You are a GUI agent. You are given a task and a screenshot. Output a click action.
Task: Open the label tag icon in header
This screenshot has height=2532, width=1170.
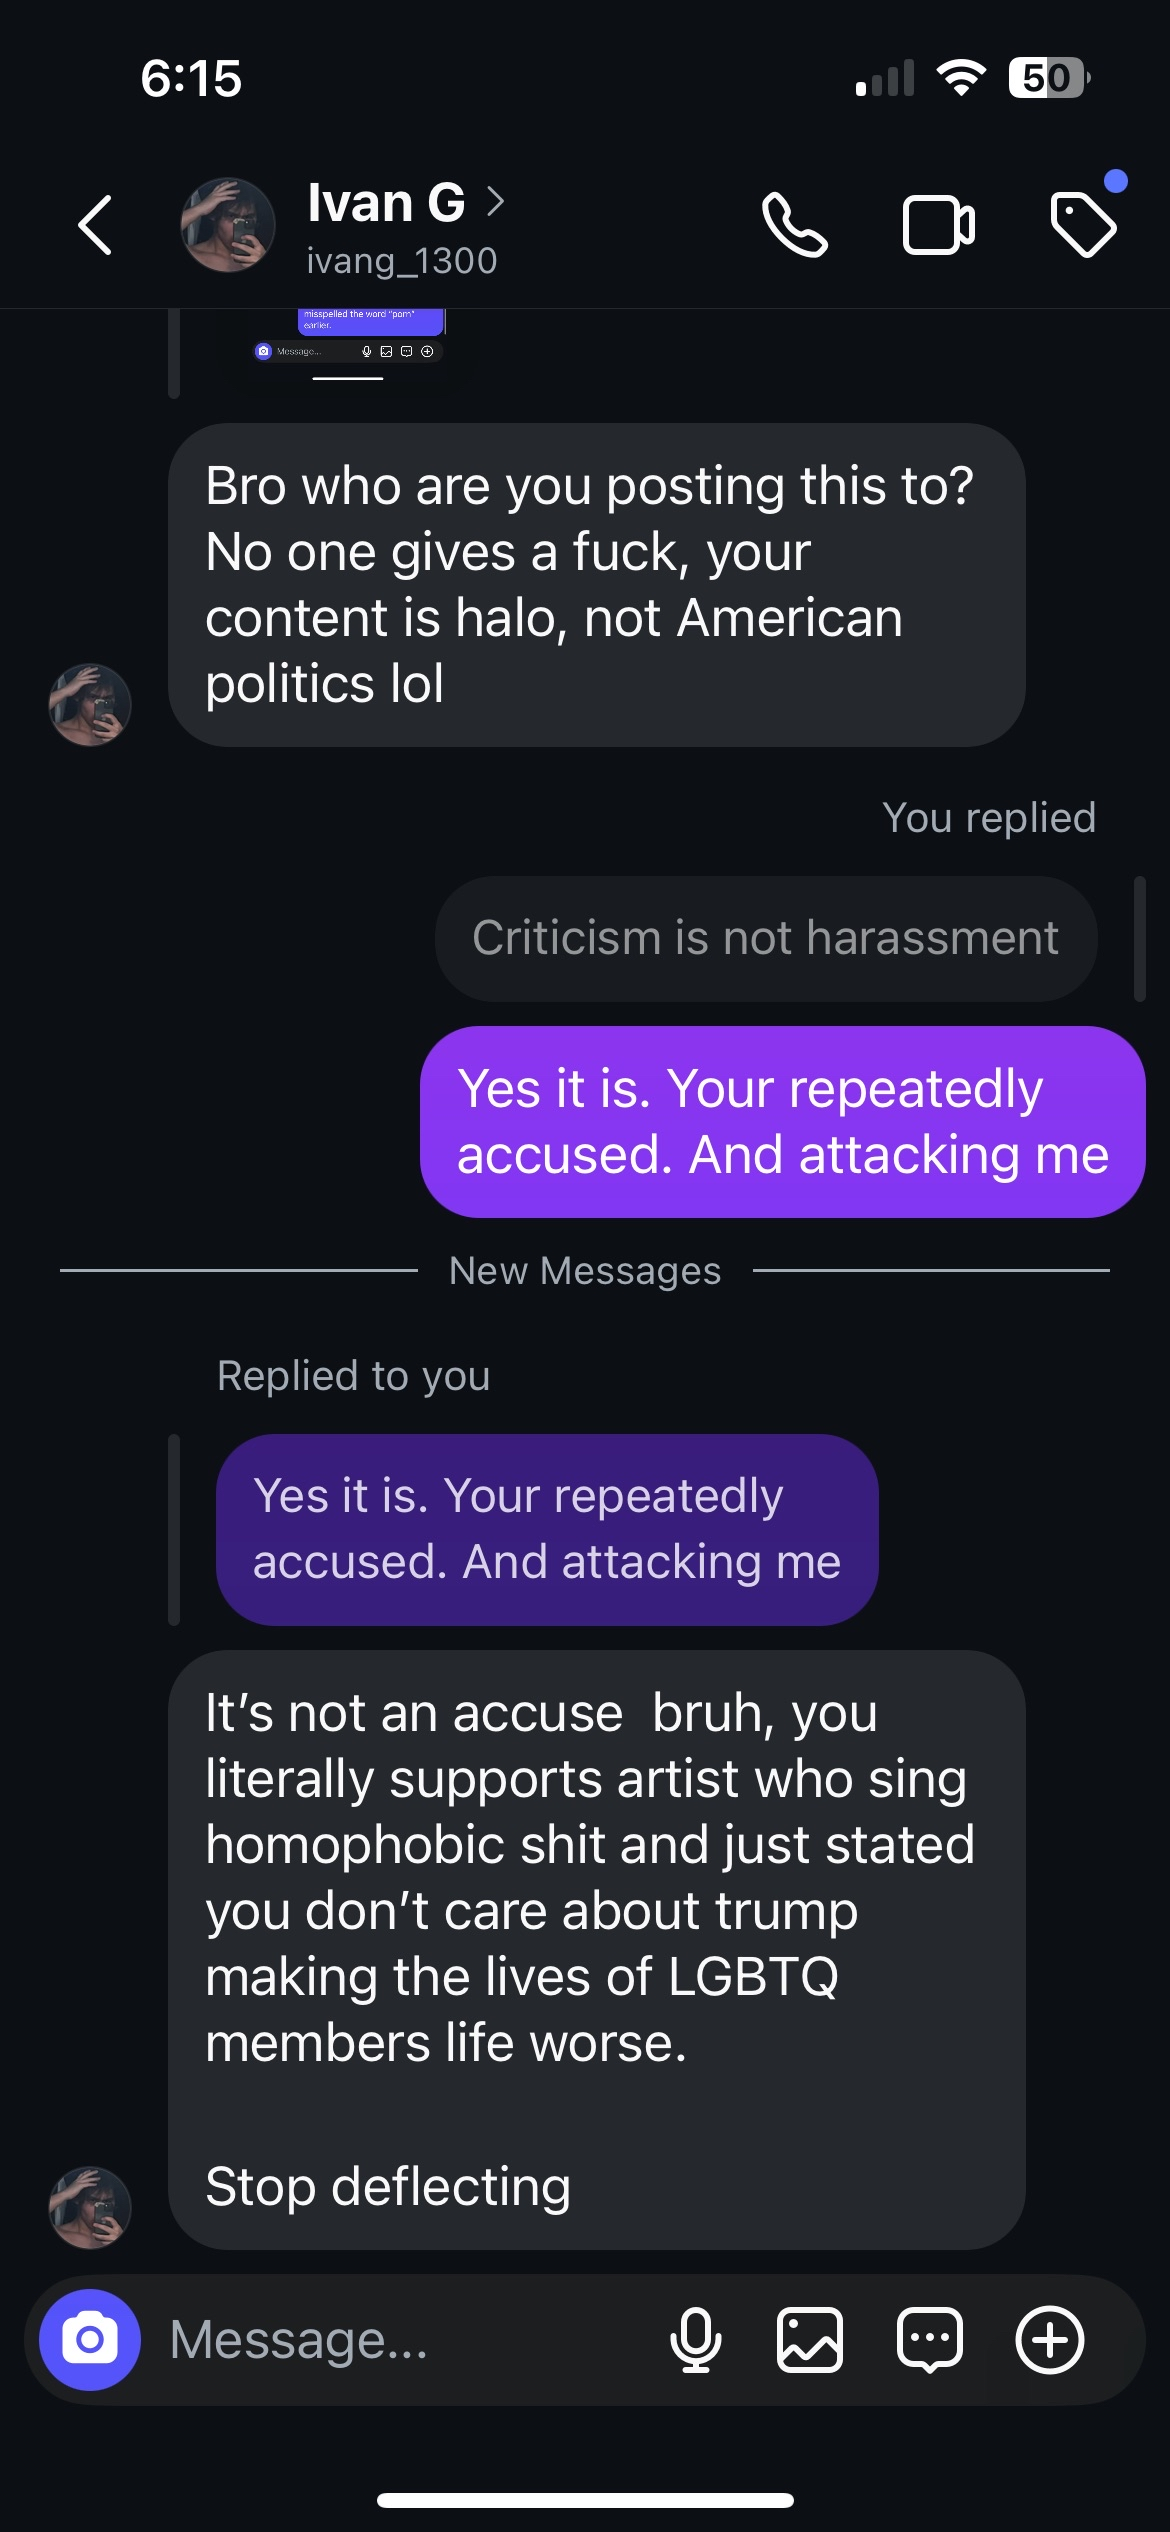(1083, 225)
